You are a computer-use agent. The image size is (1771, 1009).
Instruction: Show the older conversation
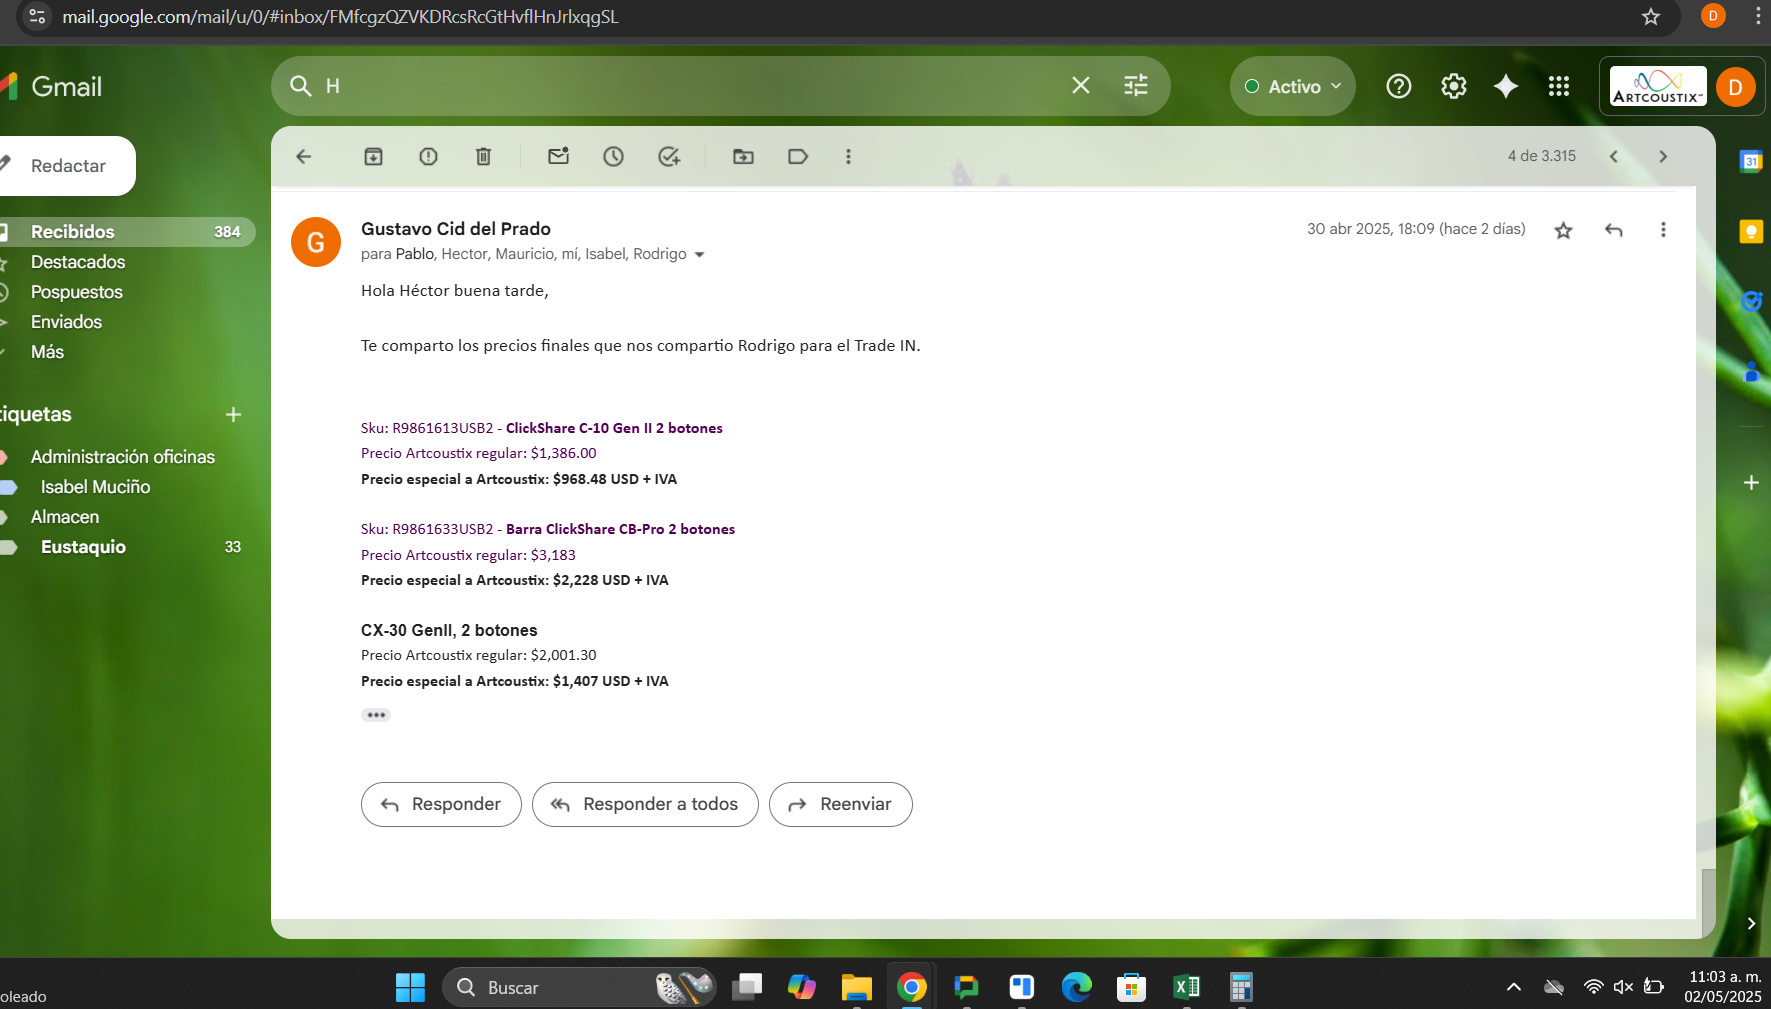coord(1663,156)
